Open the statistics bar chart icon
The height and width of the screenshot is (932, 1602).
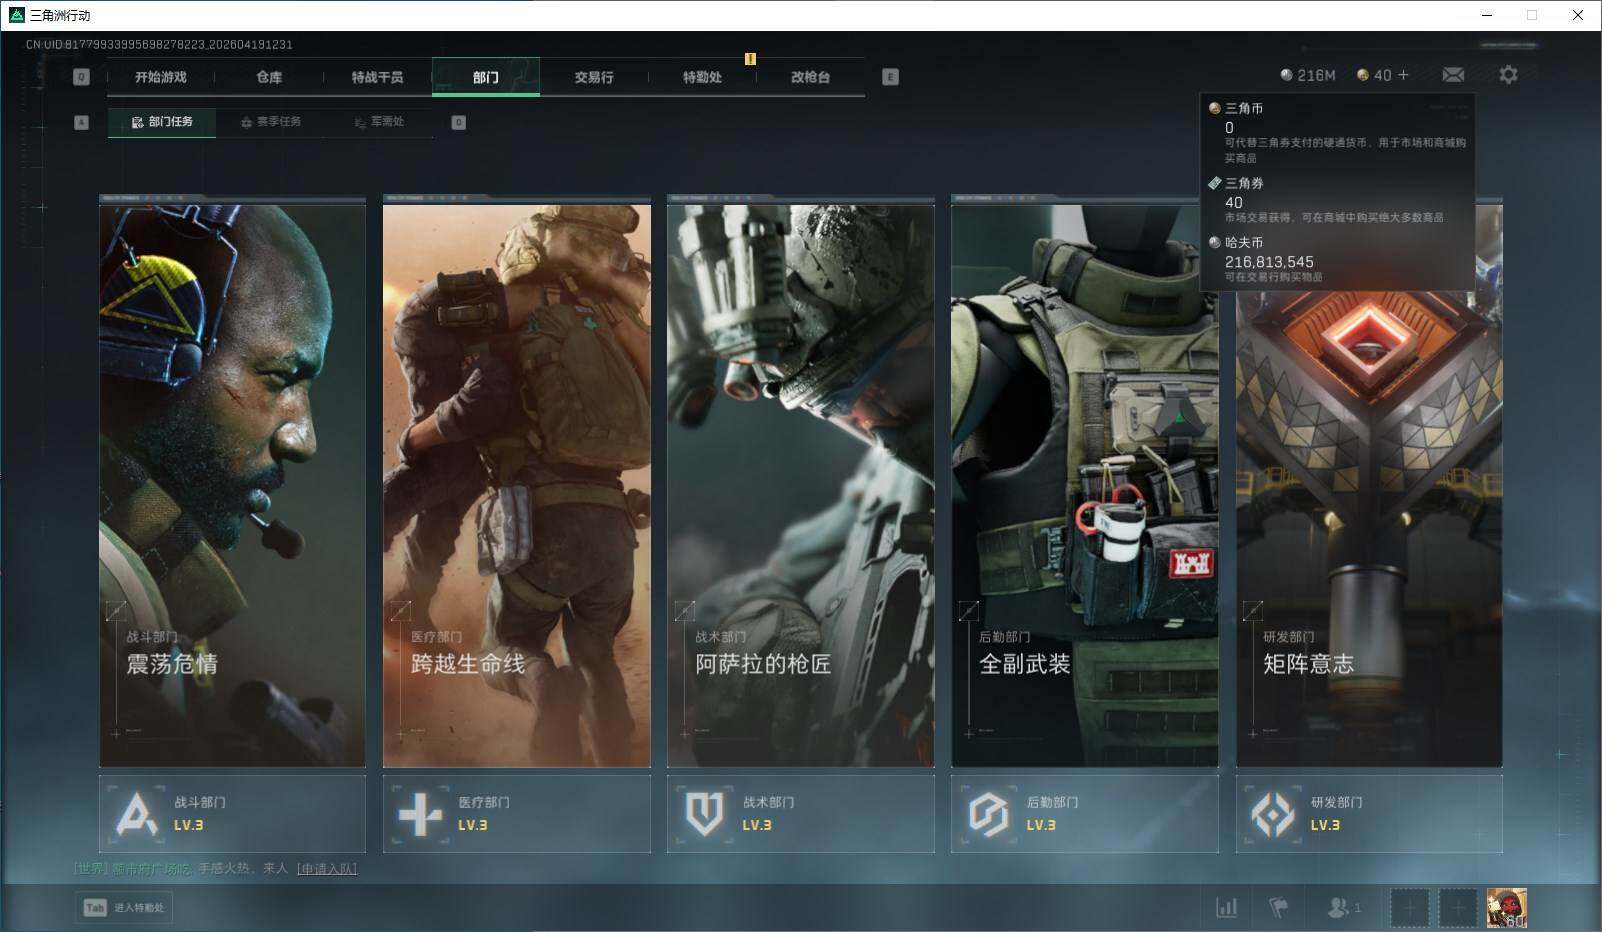pyautogui.click(x=1226, y=907)
